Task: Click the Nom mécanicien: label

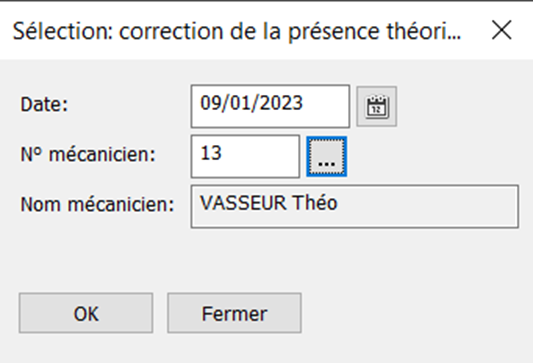Action: tap(97, 205)
